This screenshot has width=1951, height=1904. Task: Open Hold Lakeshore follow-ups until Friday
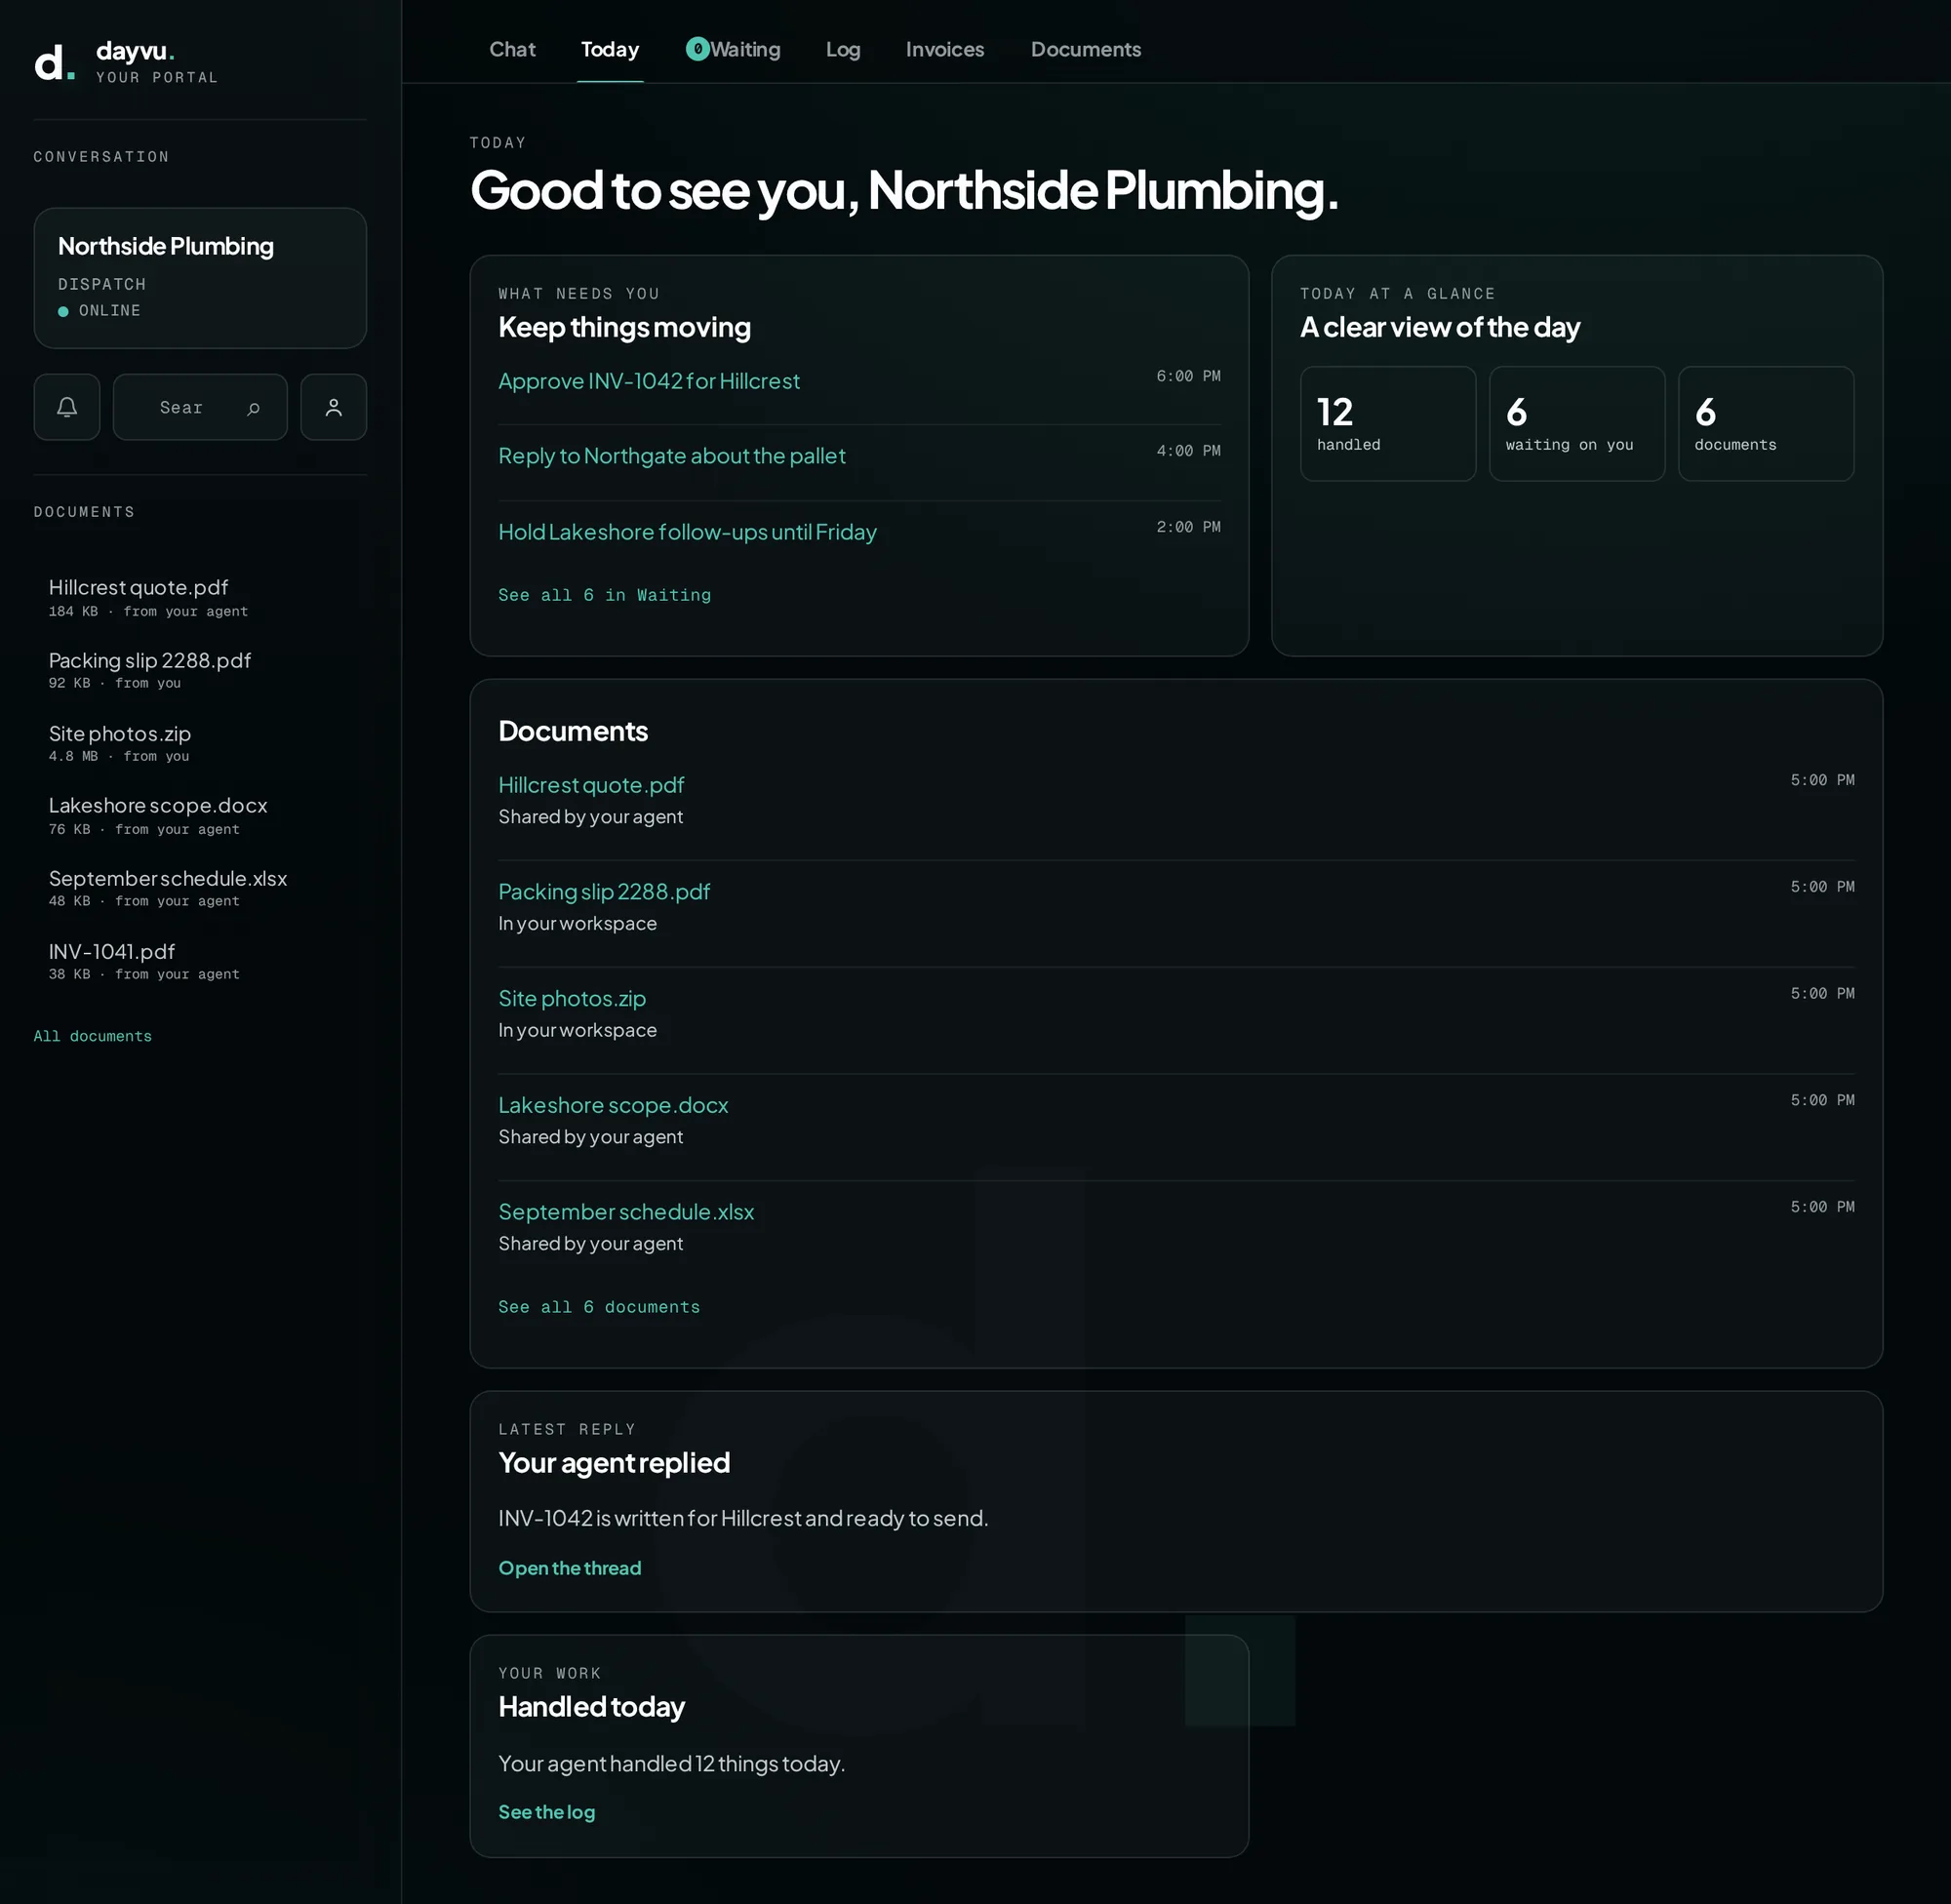click(687, 532)
